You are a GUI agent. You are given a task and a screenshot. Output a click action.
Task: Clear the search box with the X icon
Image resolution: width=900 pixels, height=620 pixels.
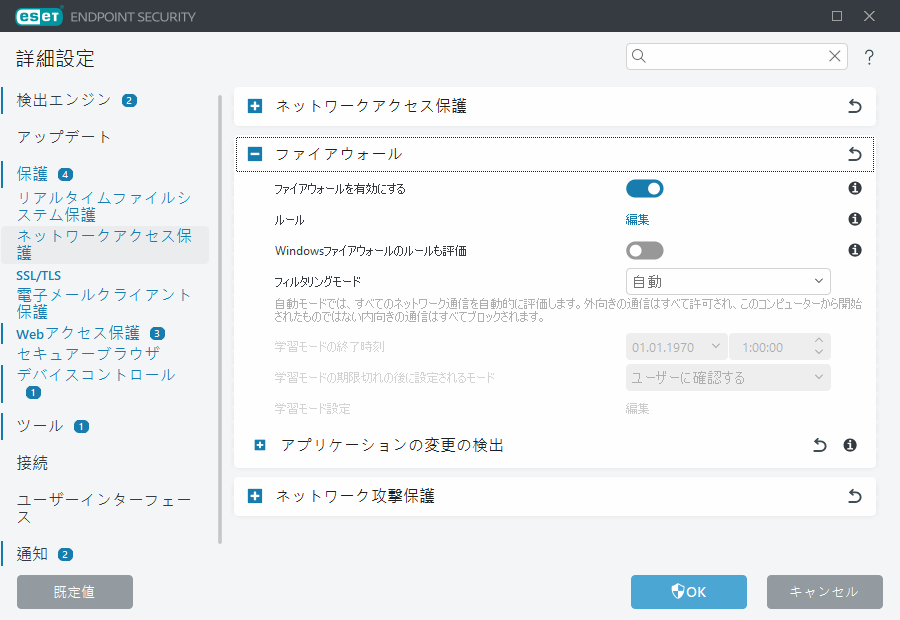pos(835,57)
